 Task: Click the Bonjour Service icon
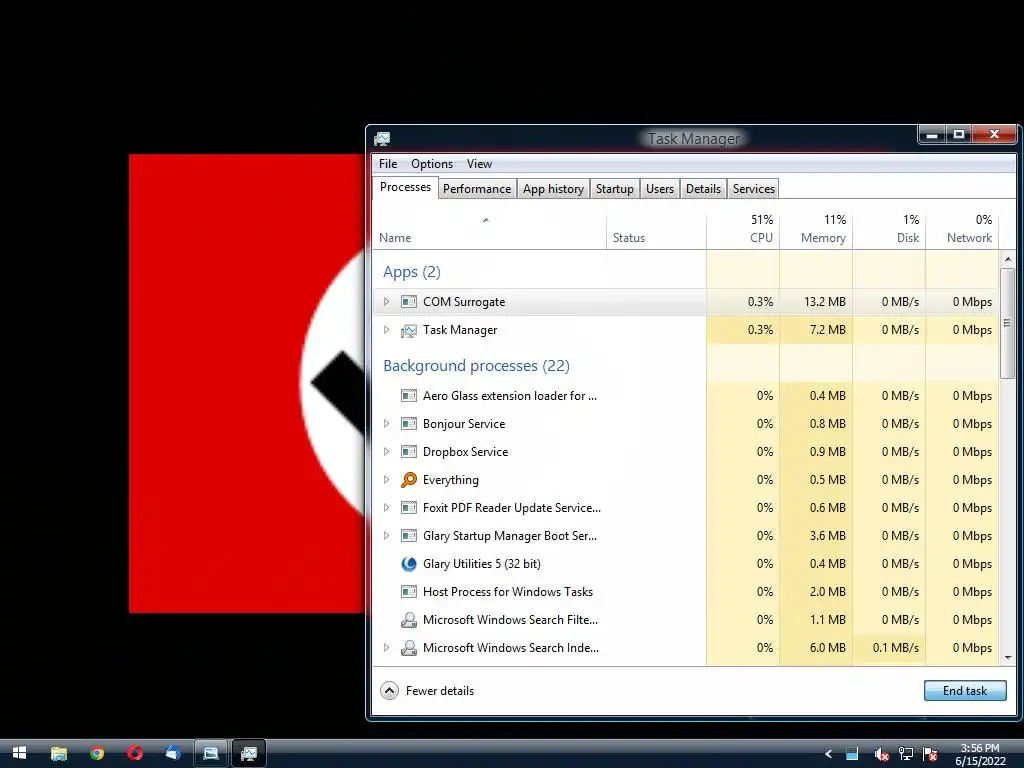[x=409, y=424]
